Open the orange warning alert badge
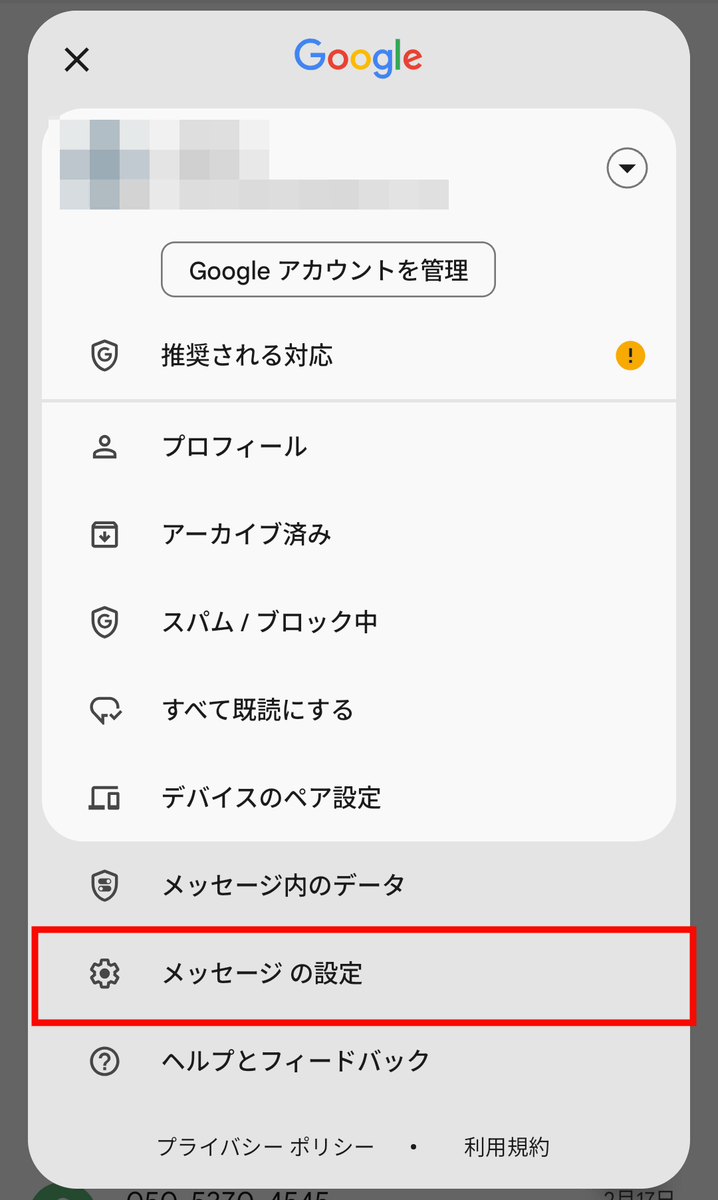718x1200 pixels. click(630, 355)
